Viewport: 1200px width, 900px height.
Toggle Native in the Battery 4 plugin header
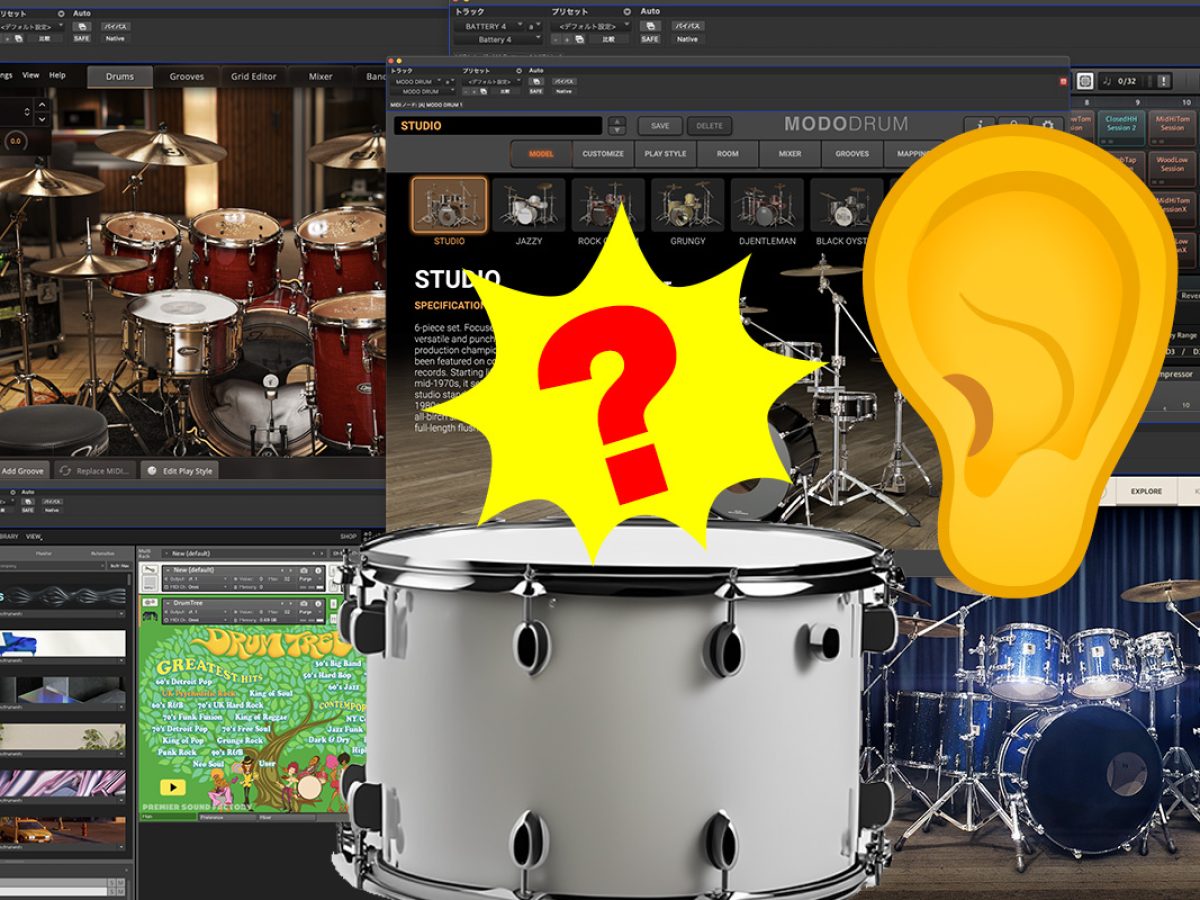click(x=687, y=39)
